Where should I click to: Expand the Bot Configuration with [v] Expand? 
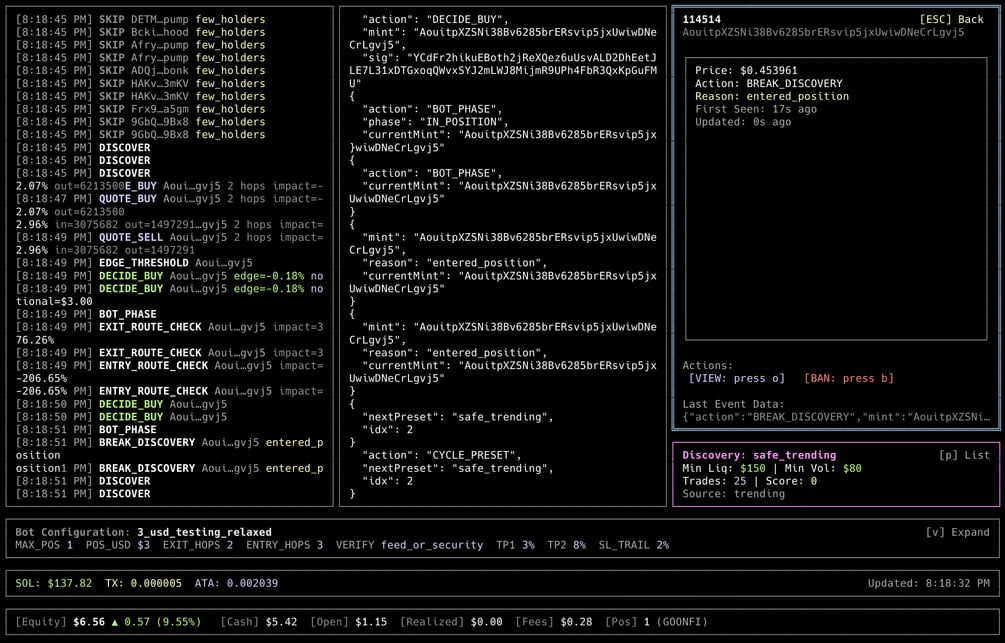(x=958, y=532)
